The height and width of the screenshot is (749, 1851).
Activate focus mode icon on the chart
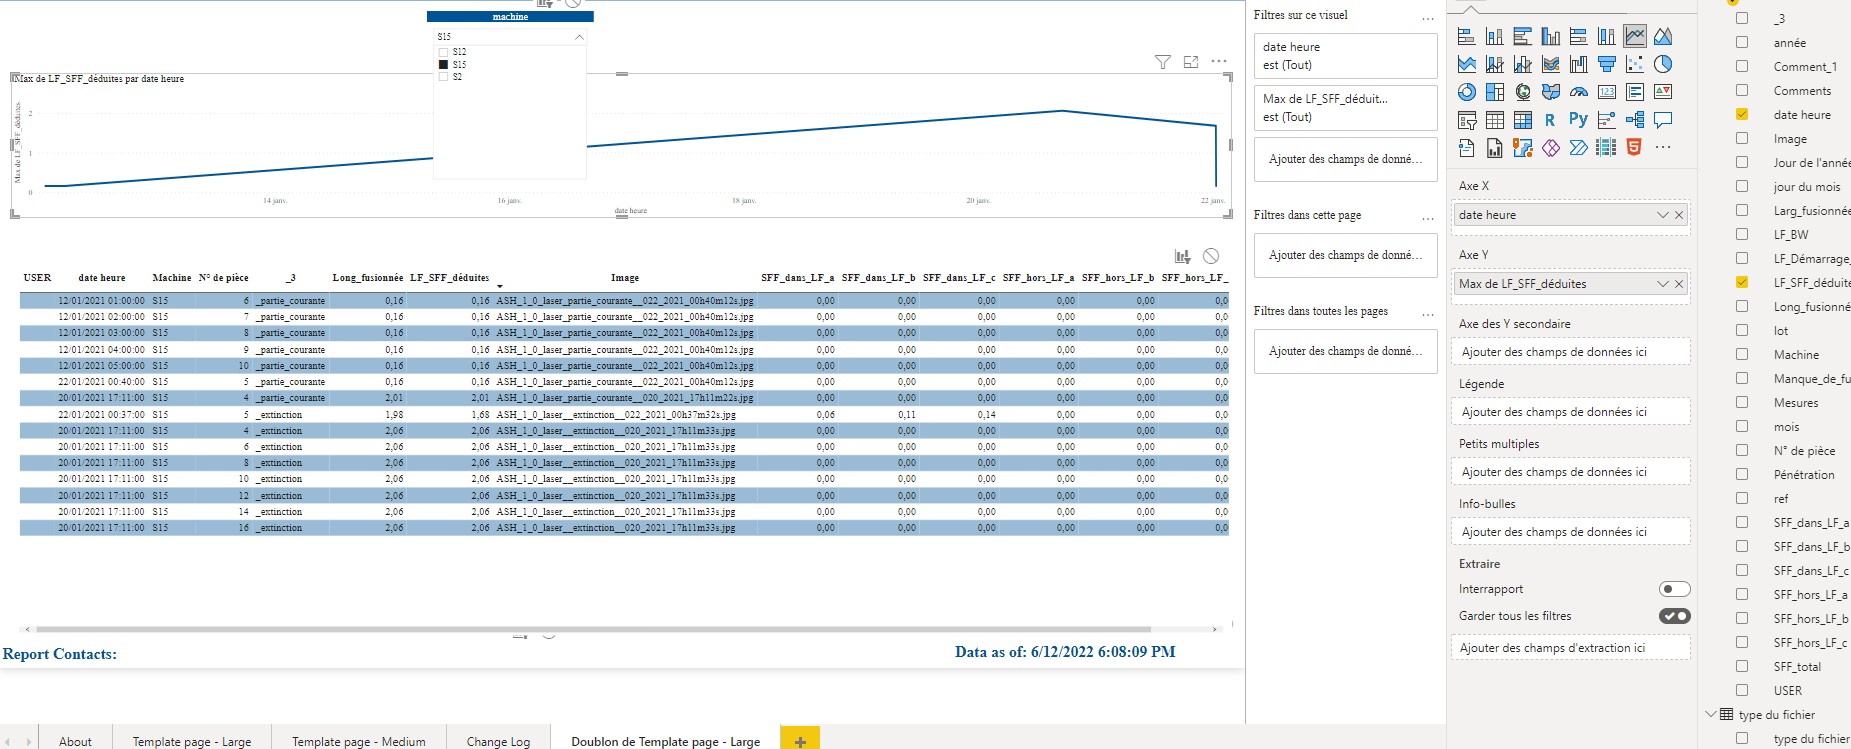click(1191, 62)
